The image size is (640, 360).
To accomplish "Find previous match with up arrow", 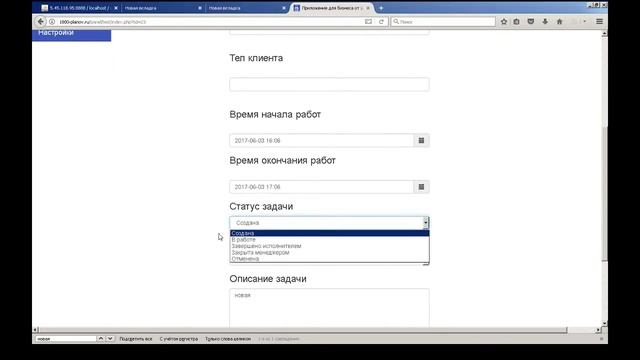I will point(101,339).
